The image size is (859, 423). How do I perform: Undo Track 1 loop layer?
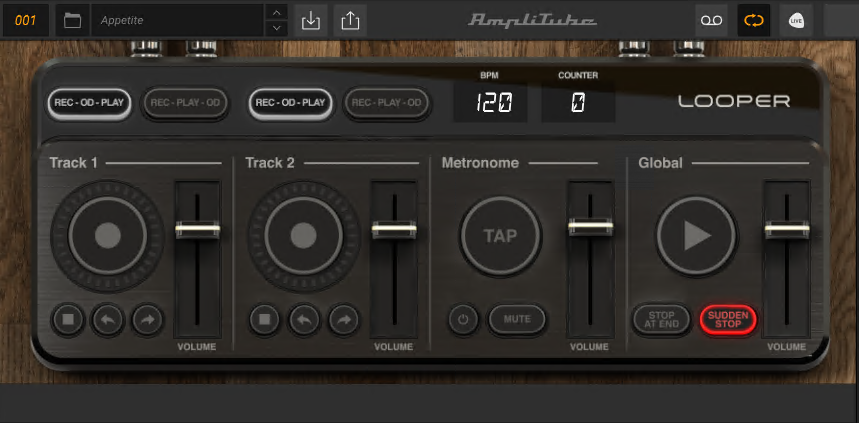(x=106, y=320)
